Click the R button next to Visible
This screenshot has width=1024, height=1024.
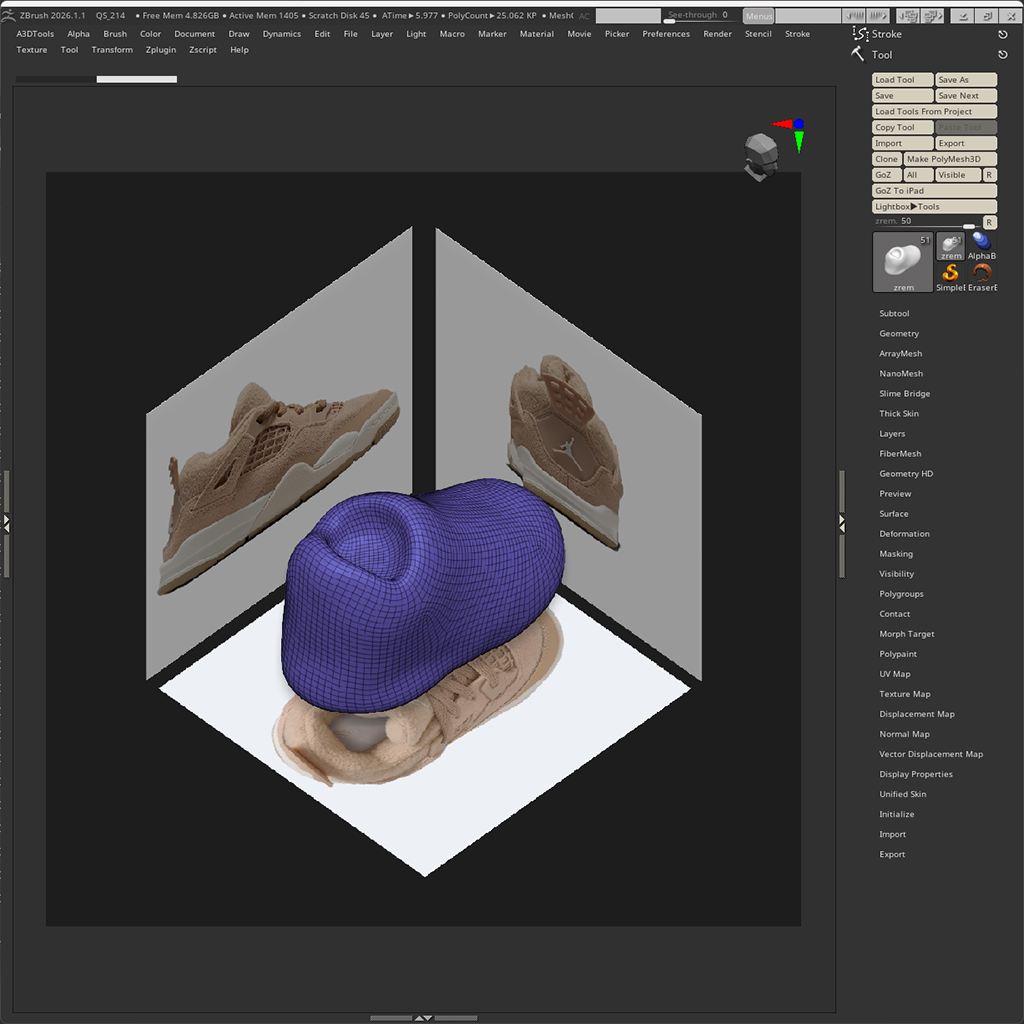coord(989,175)
